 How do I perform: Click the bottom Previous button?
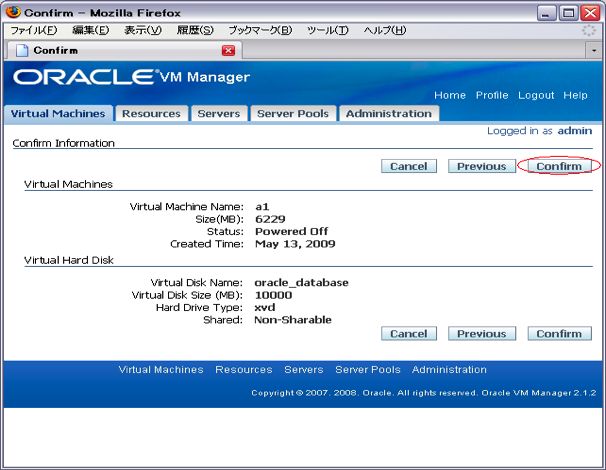pos(482,334)
